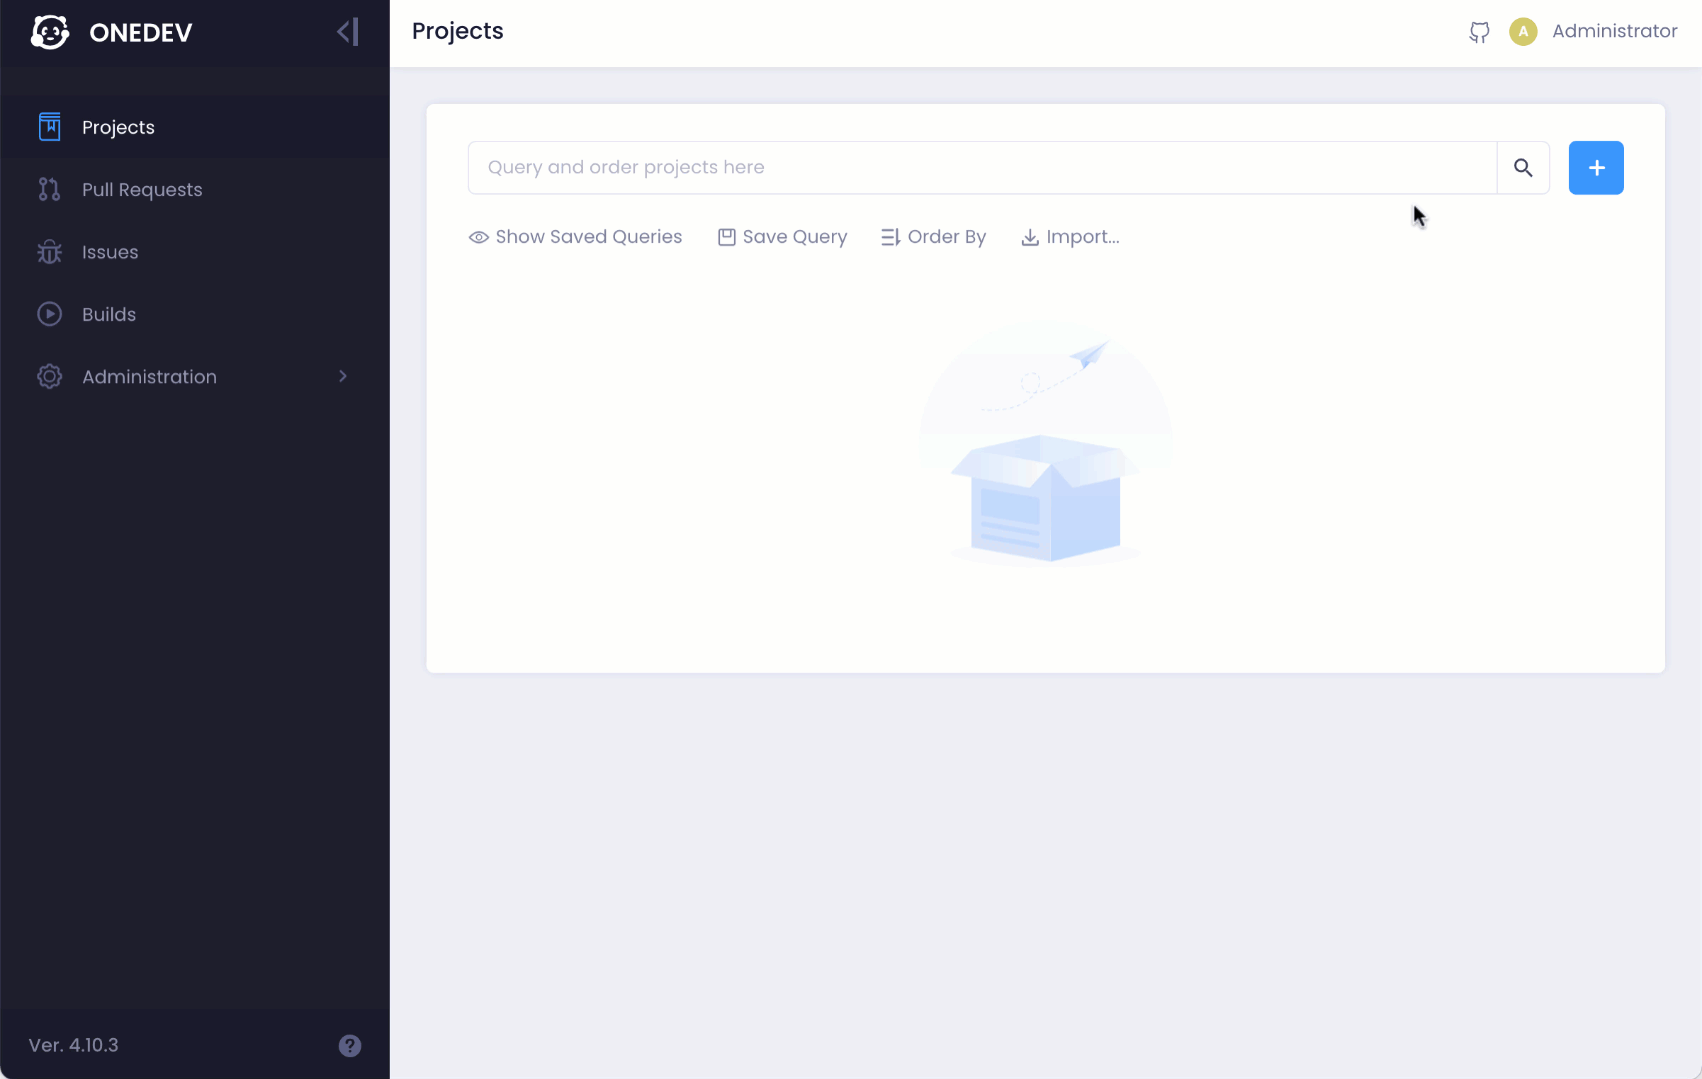Click the Administrator avatar icon
Image resolution: width=1702 pixels, height=1079 pixels.
click(x=1523, y=32)
